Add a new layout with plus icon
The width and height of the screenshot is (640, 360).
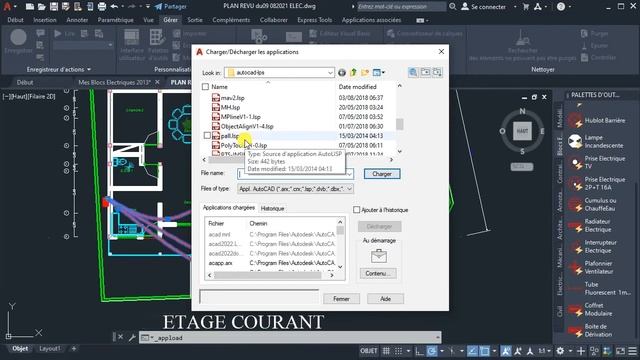pos(74,349)
